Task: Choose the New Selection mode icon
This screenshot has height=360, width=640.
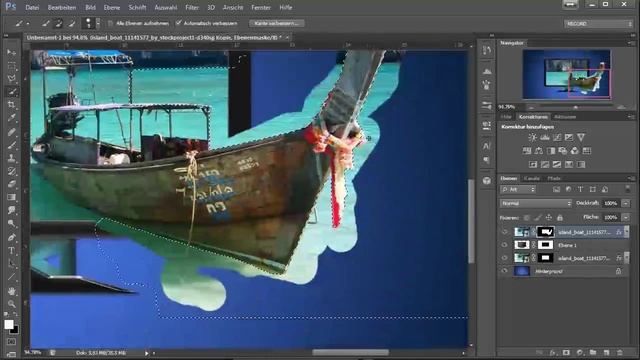Action: click(x=46, y=23)
